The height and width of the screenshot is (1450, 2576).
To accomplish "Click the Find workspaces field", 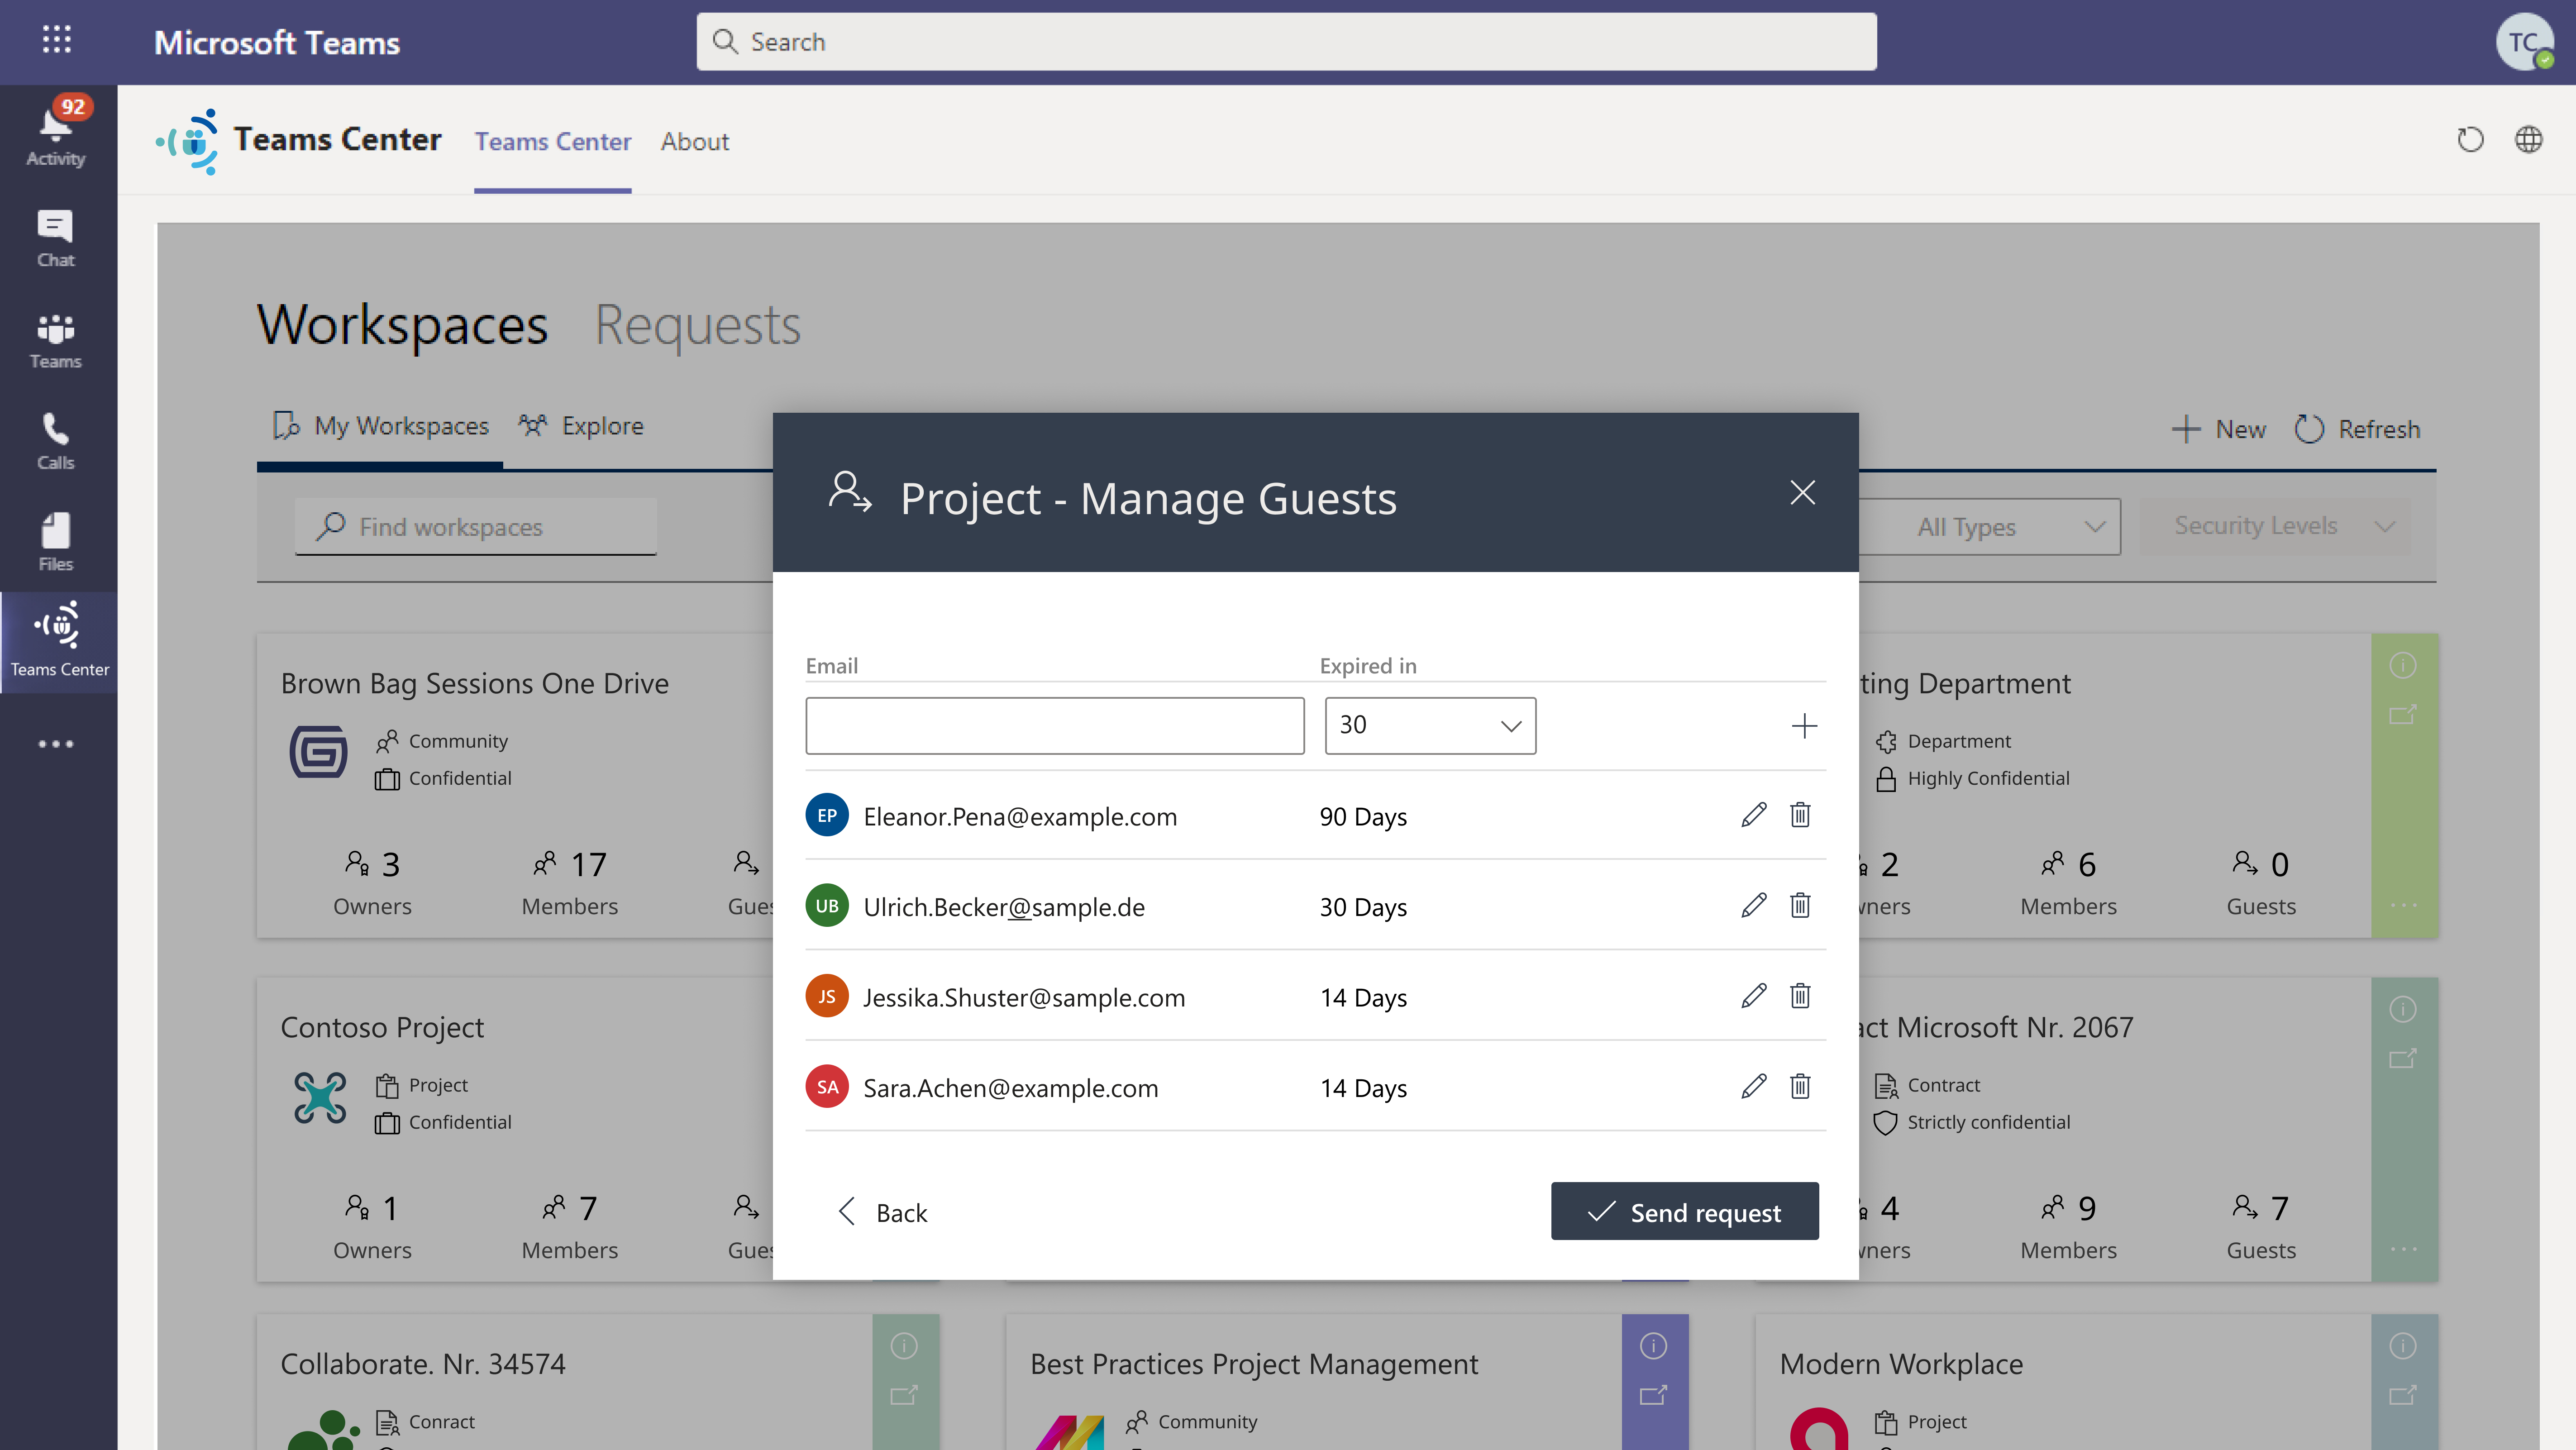I will point(476,527).
